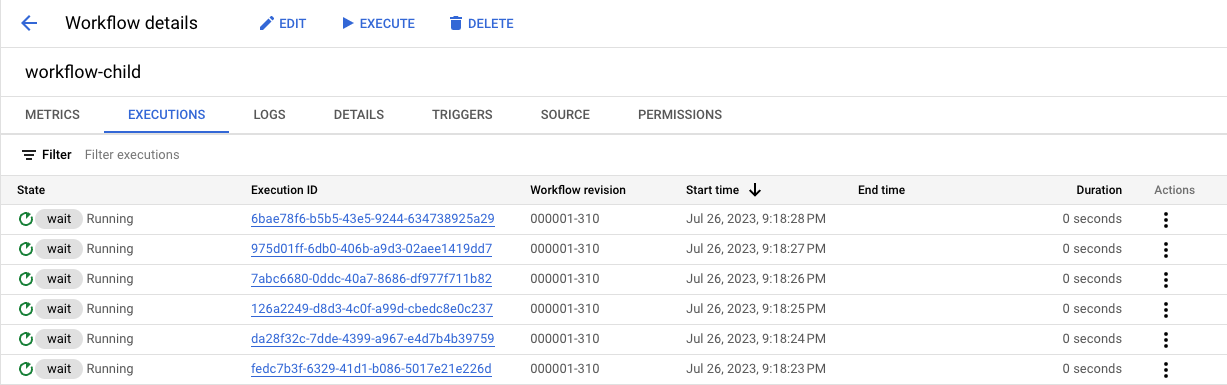Click the Workflow details page heading
Viewport: 1227px width, 385px height.
click(x=131, y=23)
